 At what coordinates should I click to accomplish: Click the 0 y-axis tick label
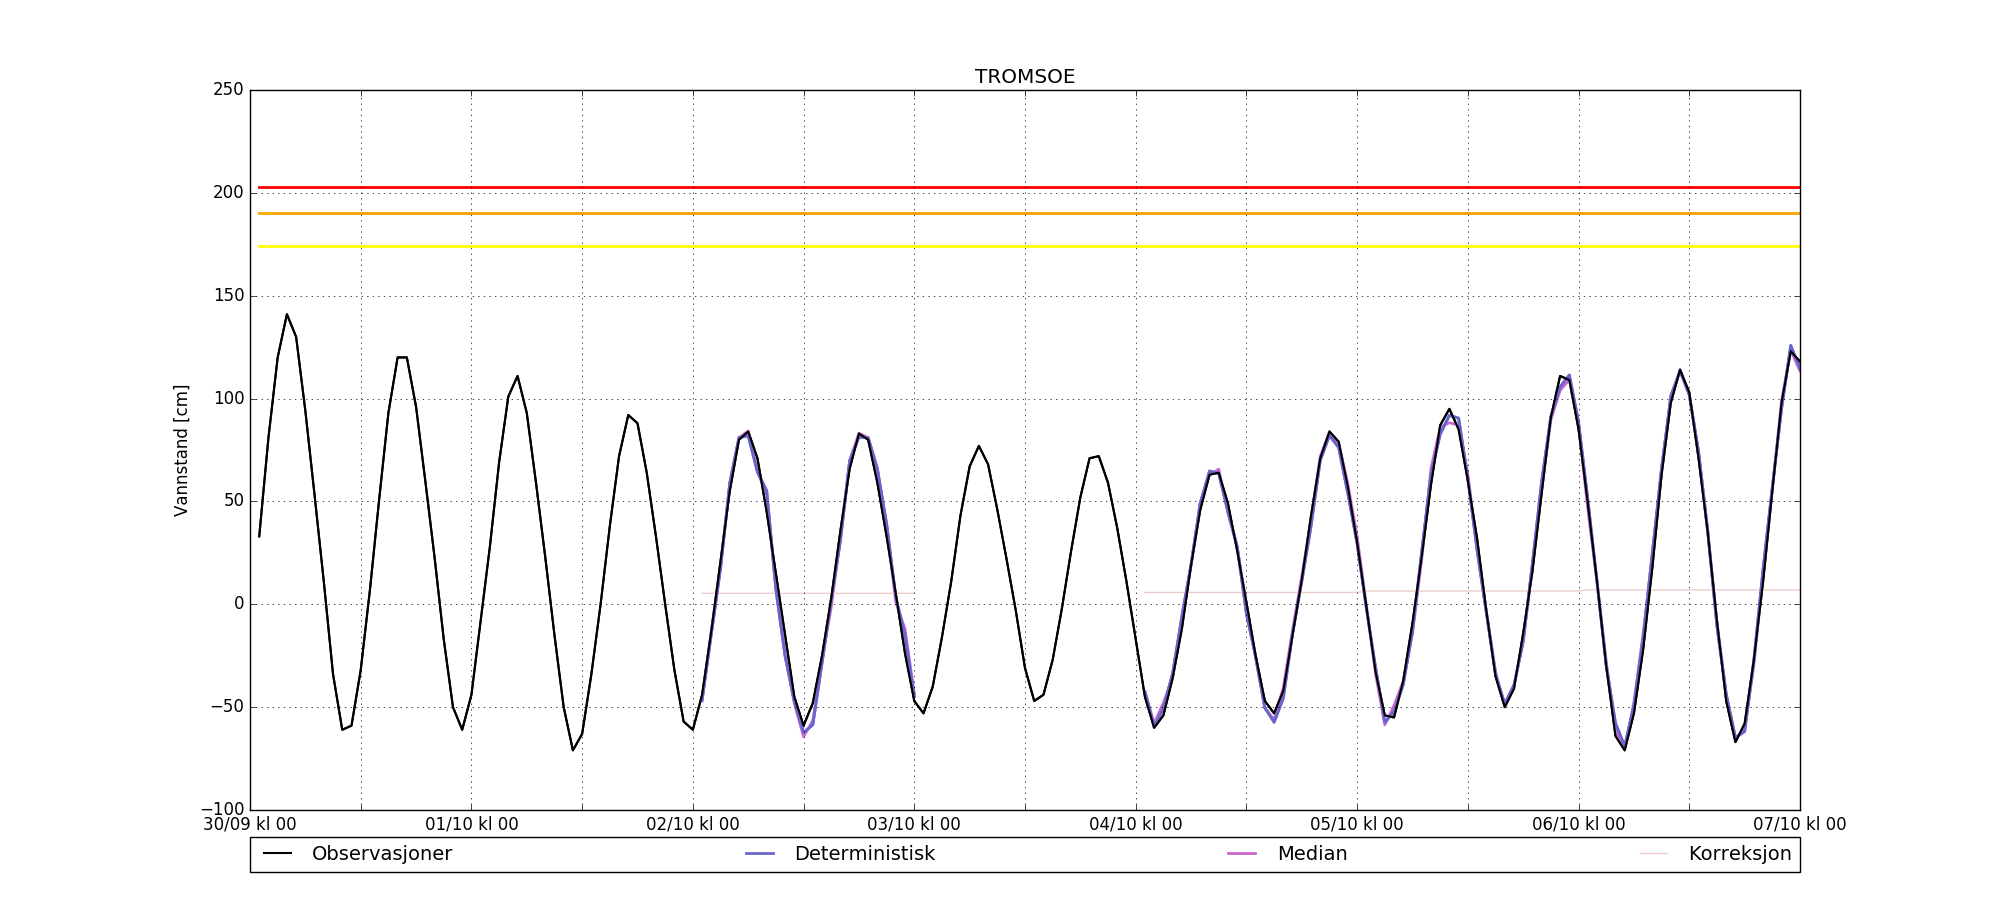238,604
